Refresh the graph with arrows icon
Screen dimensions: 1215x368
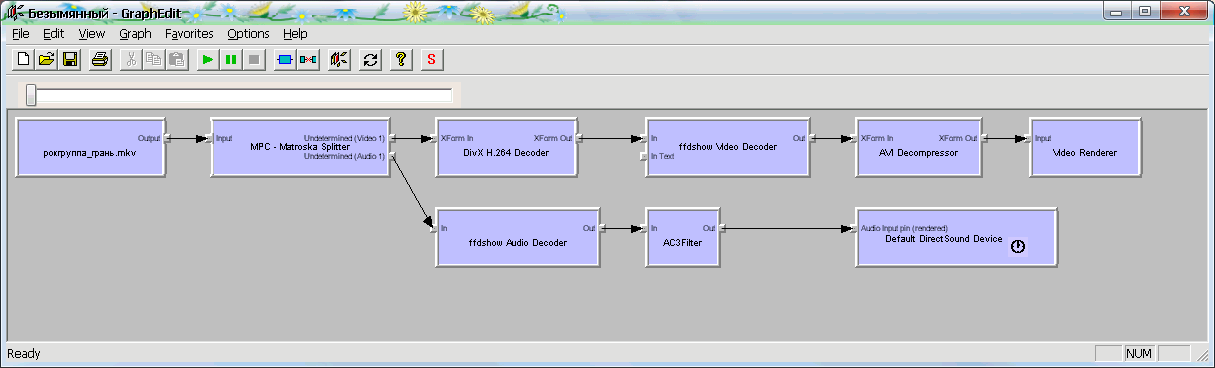pyautogui.click(x=370, y=60)
